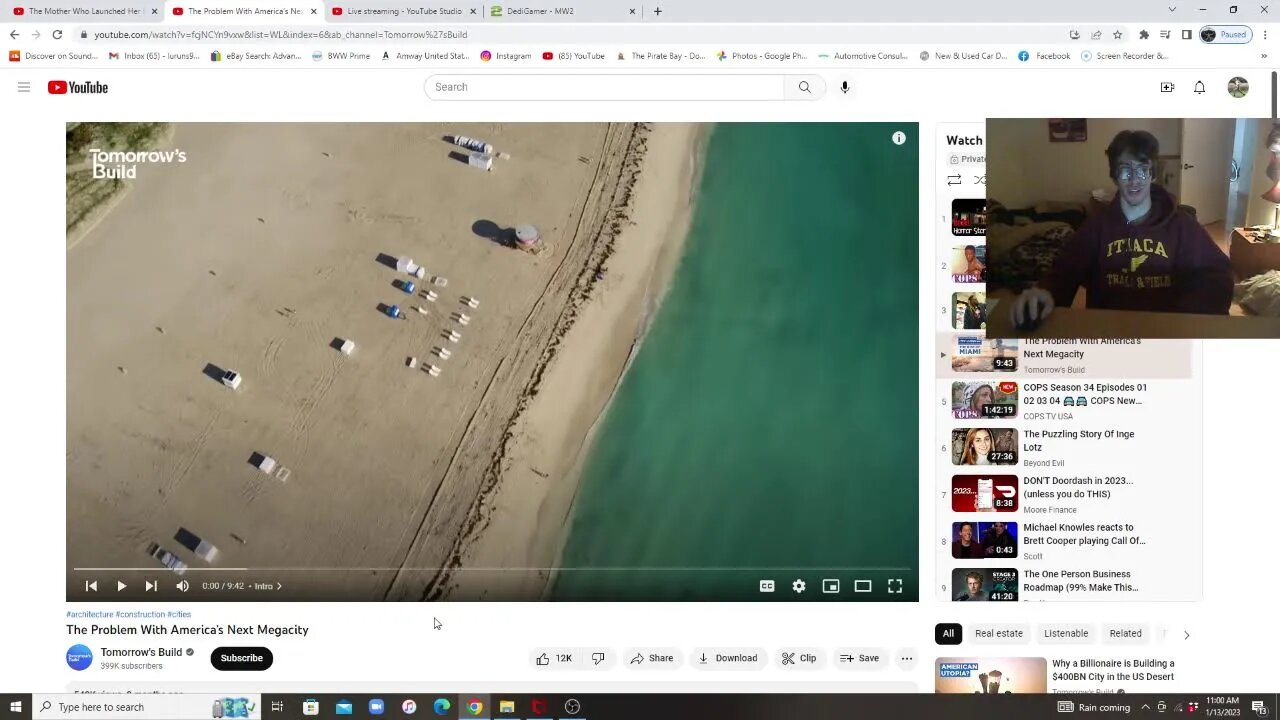
Task: Enter full screen mode
Action: 895,586
